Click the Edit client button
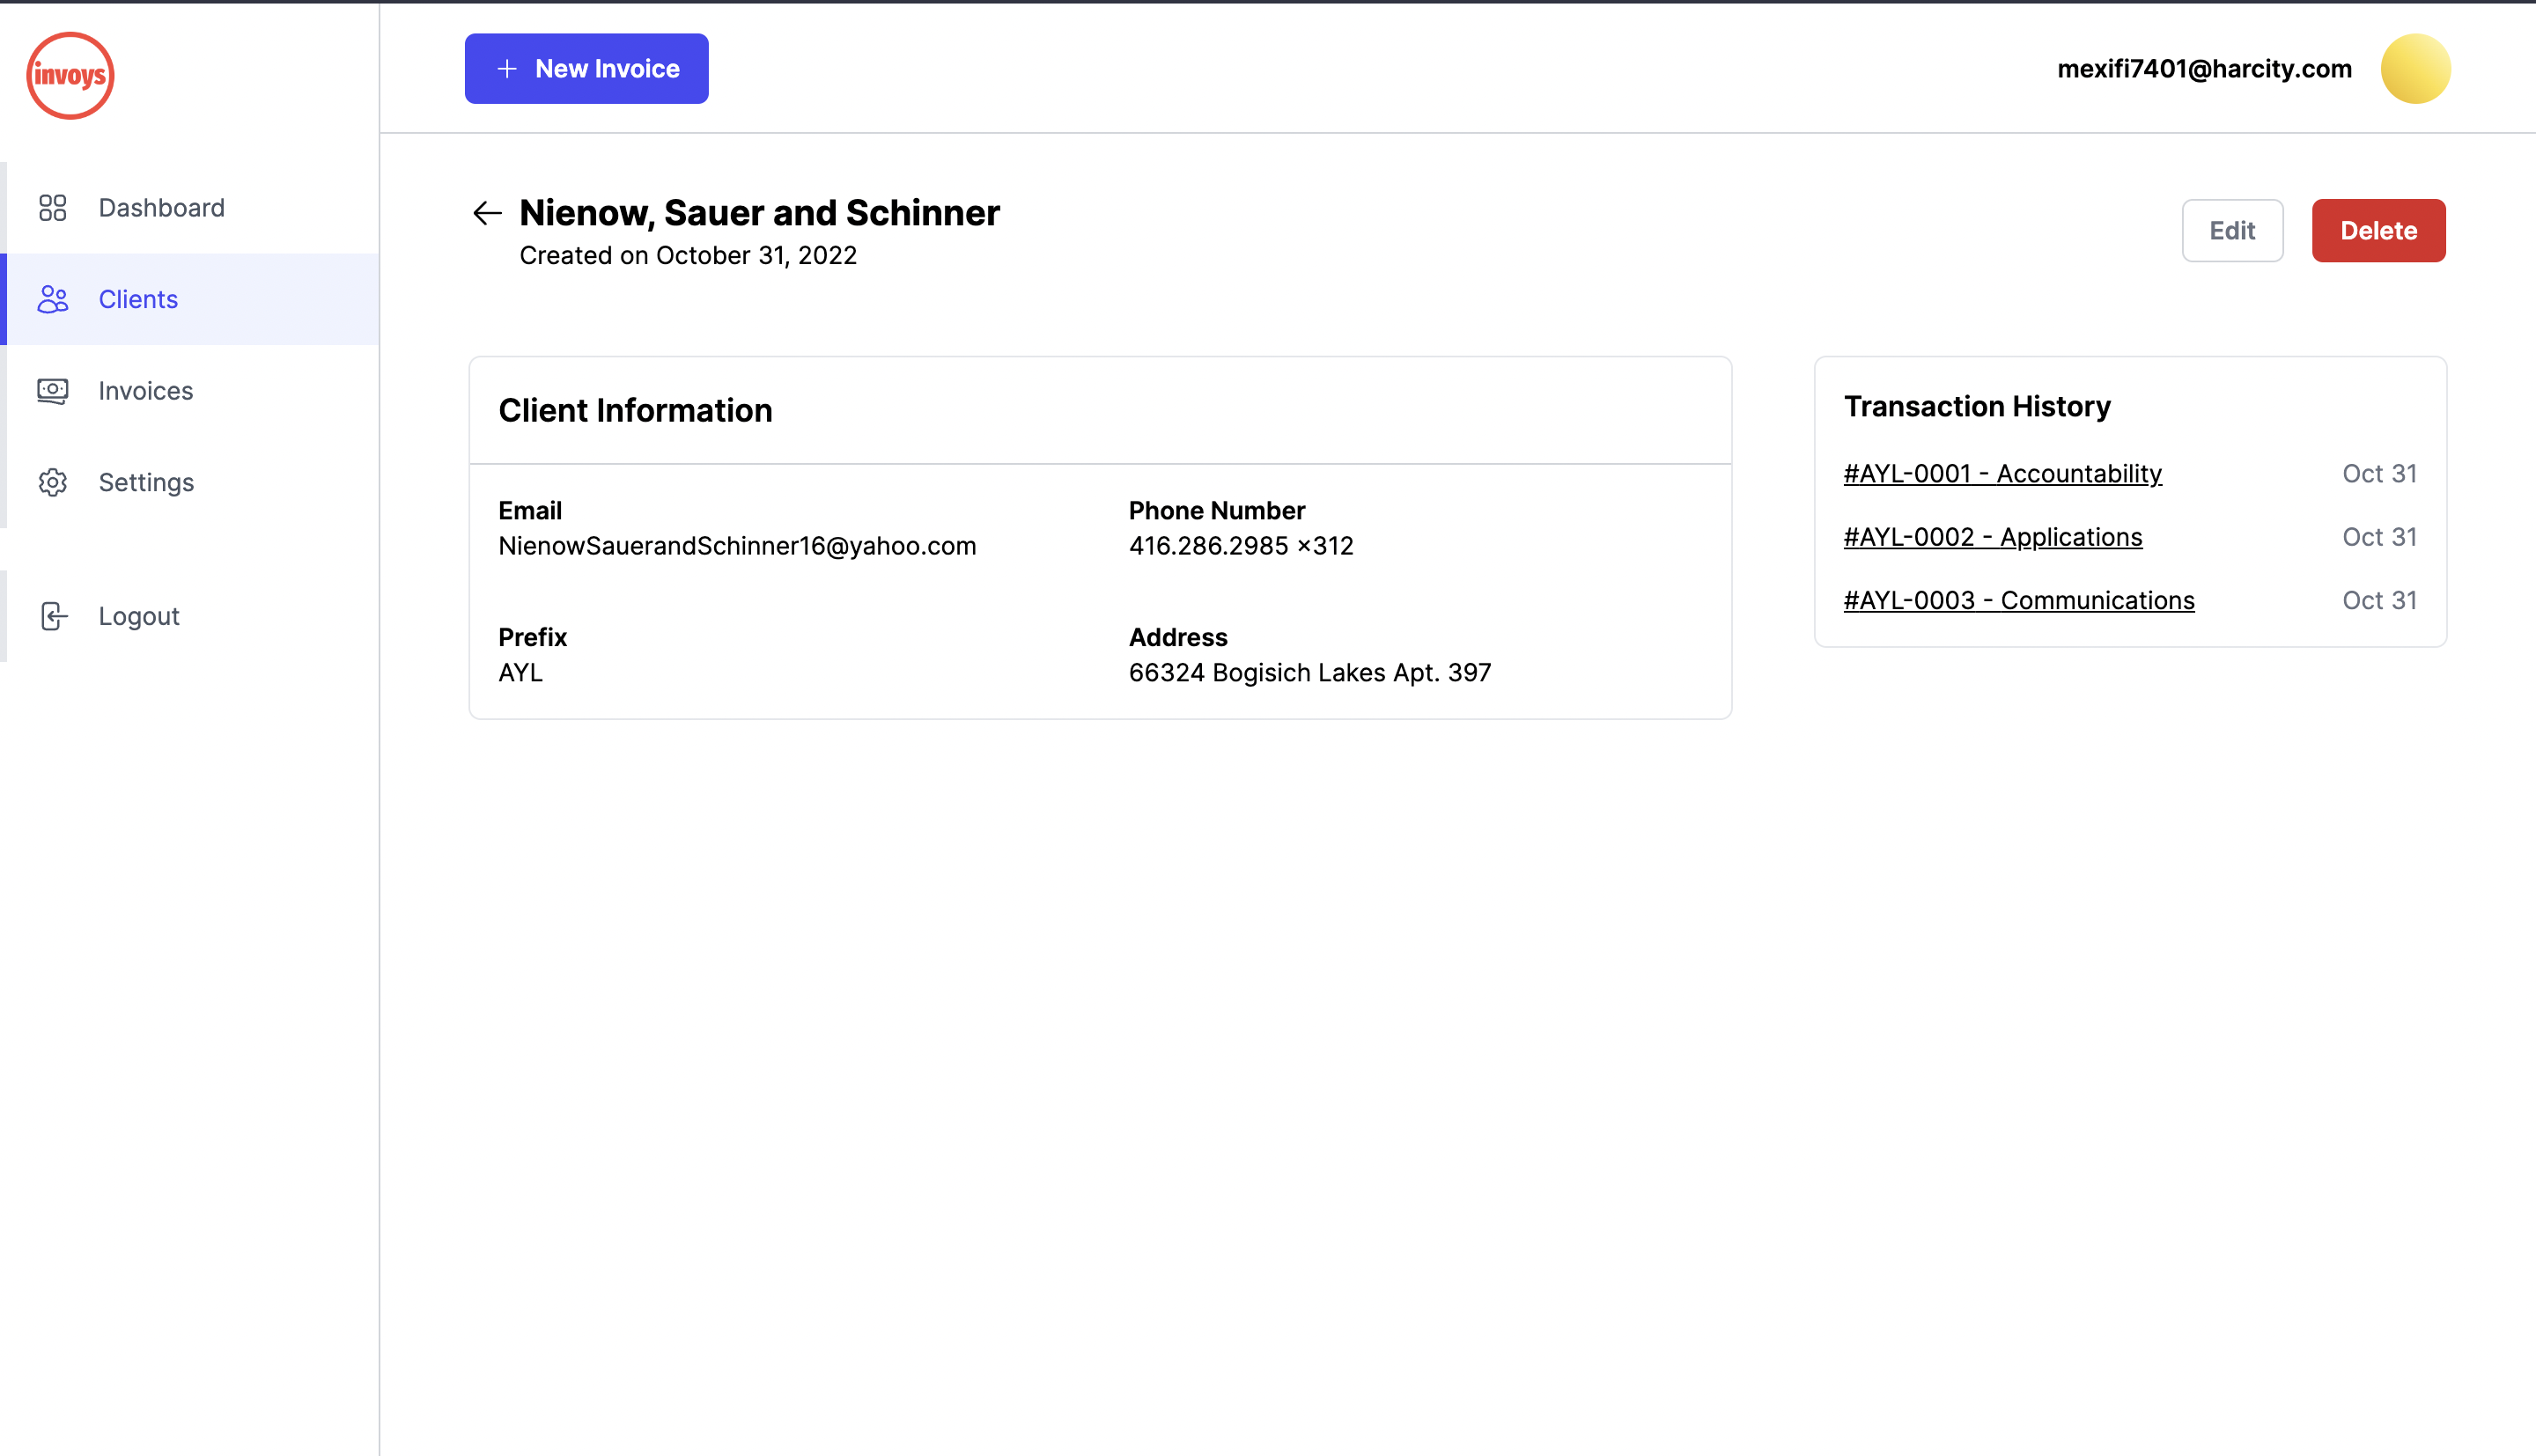Viewport: 2536px width, 1456px height. [x=2232, y=231]
